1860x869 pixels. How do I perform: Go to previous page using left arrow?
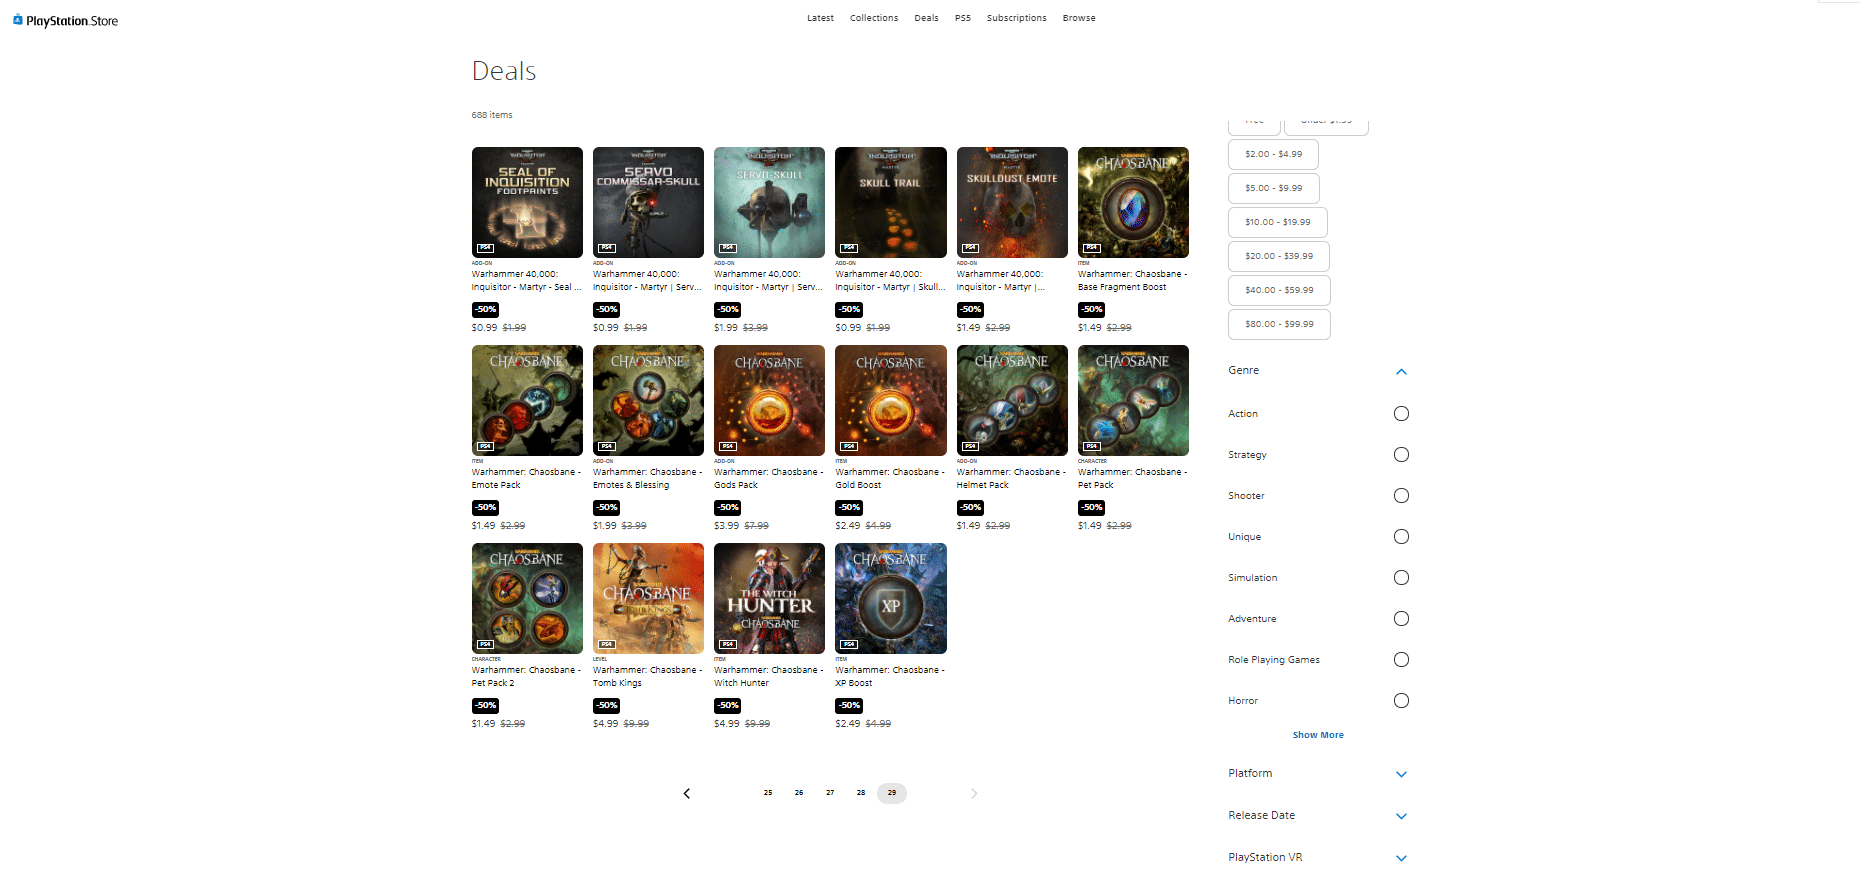[x=686, y=793]
